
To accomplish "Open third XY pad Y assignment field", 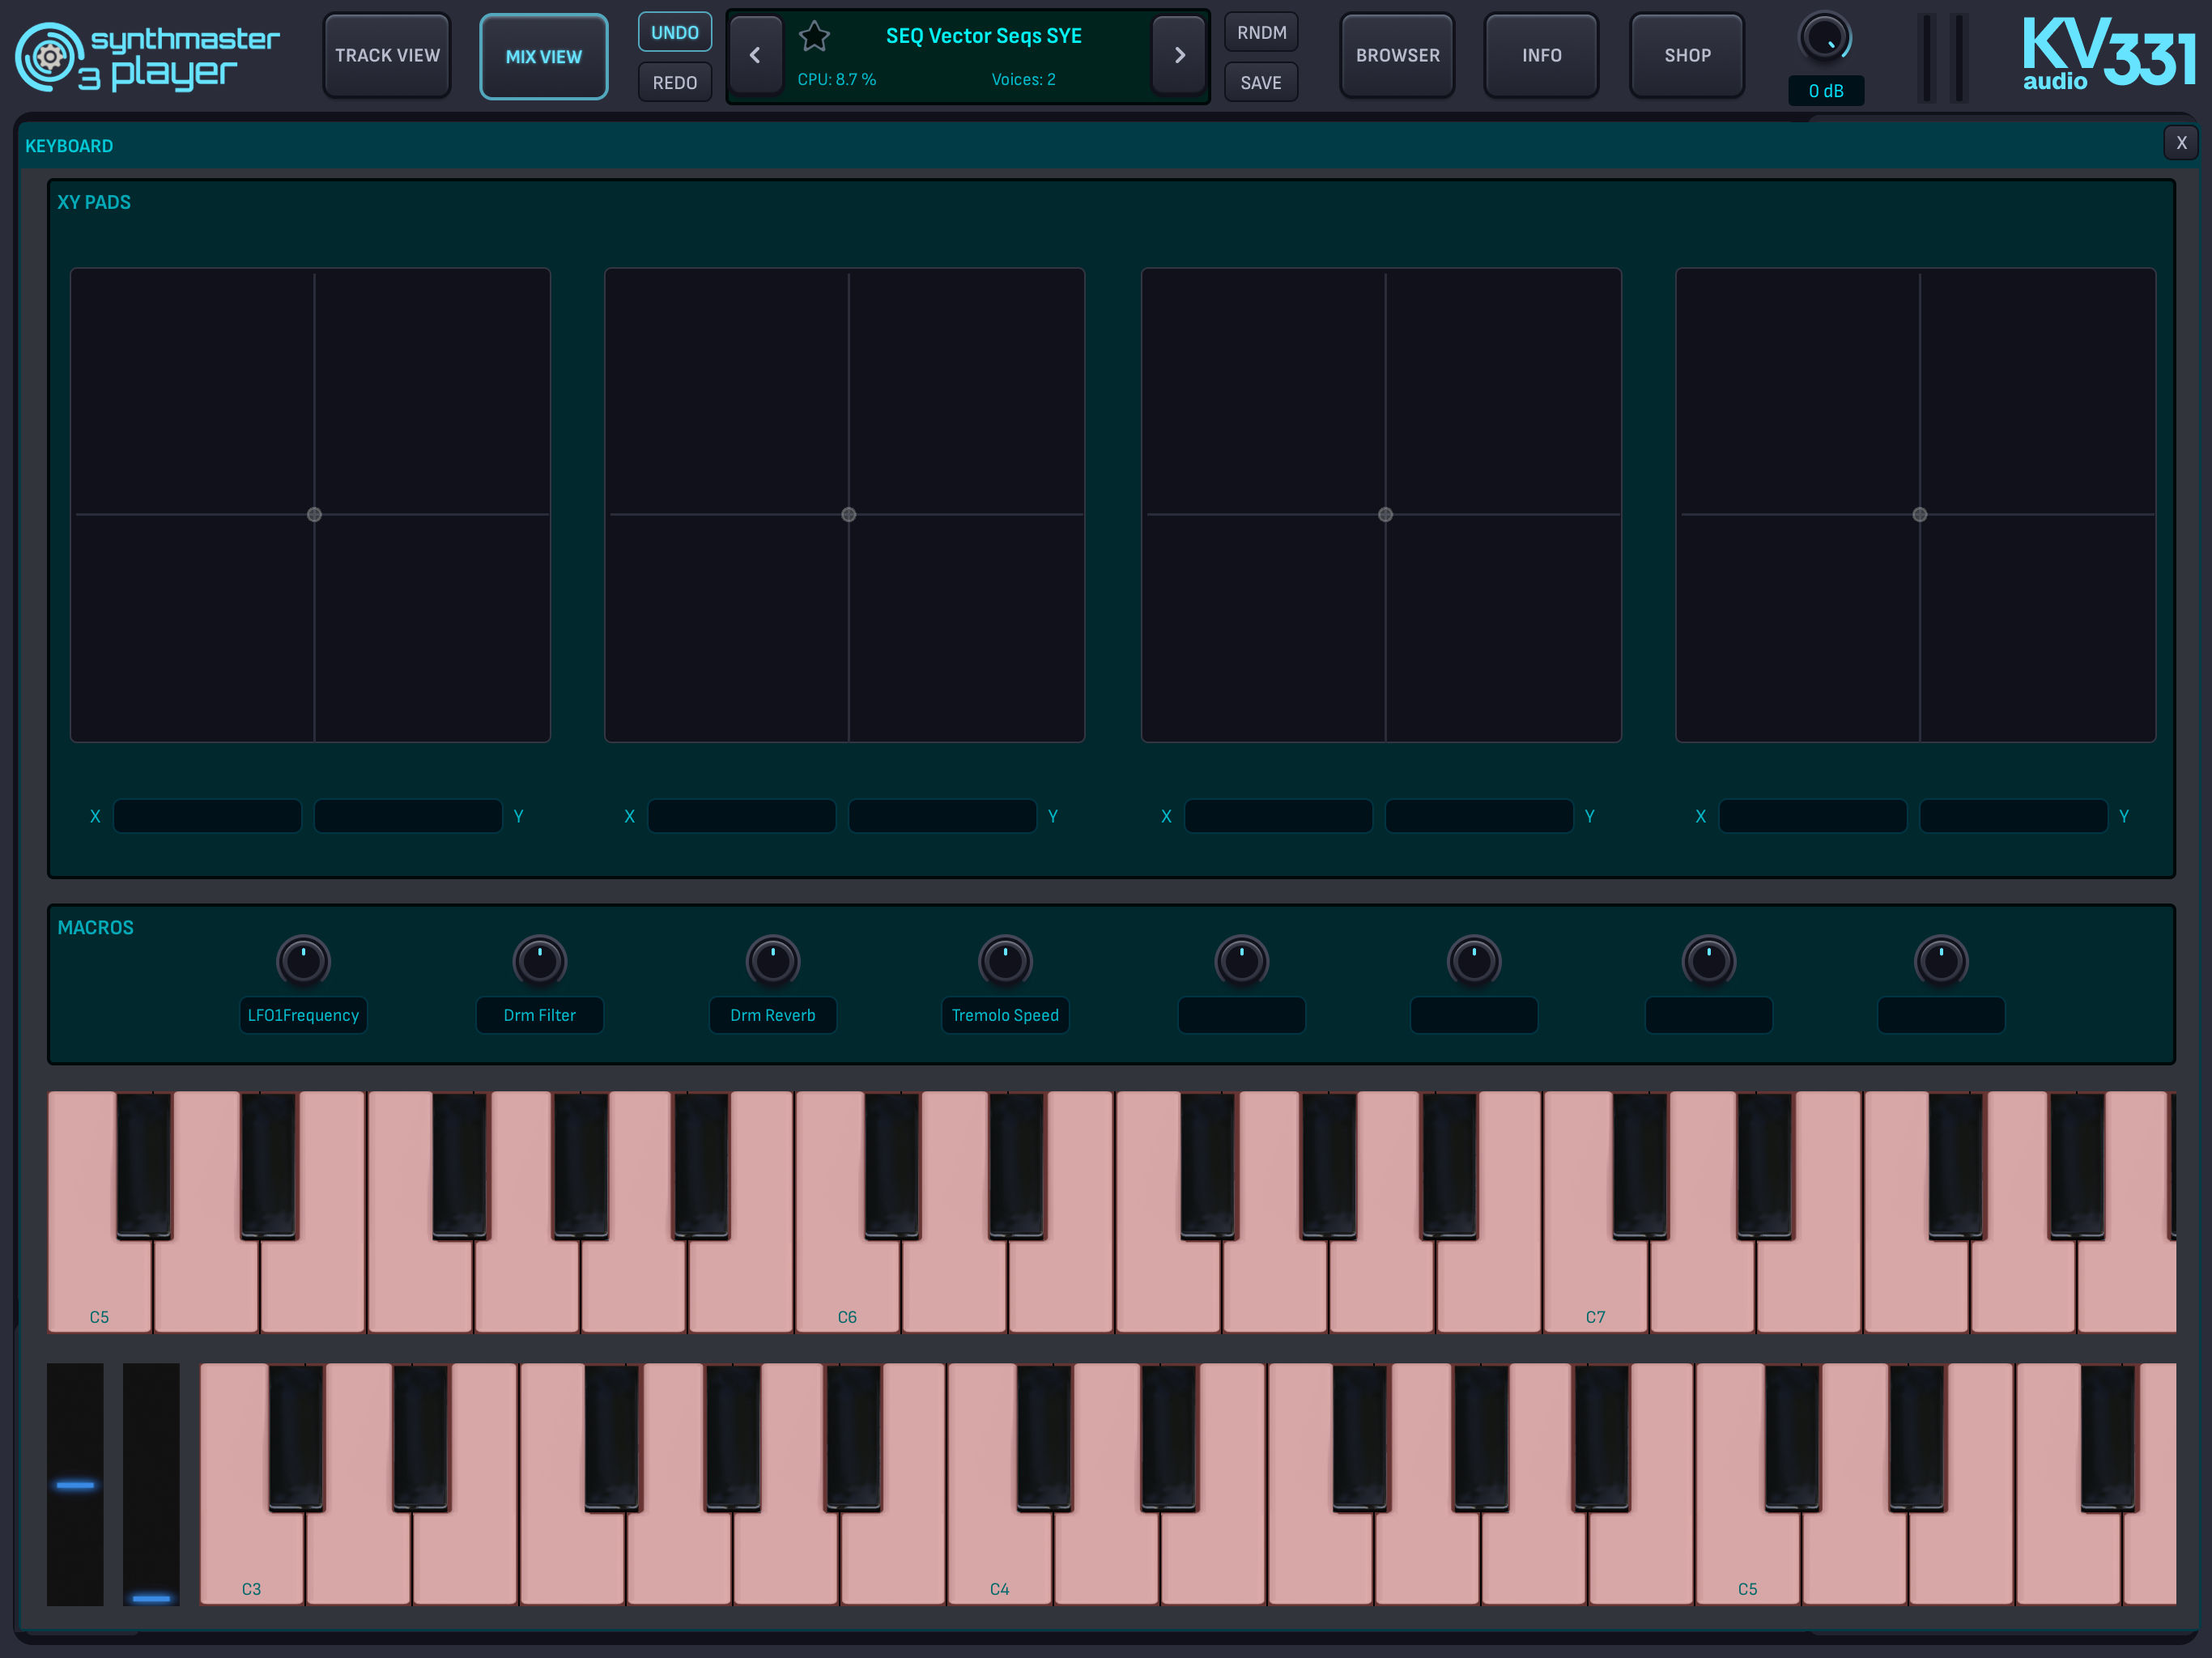I will (x=1479, y=816).
